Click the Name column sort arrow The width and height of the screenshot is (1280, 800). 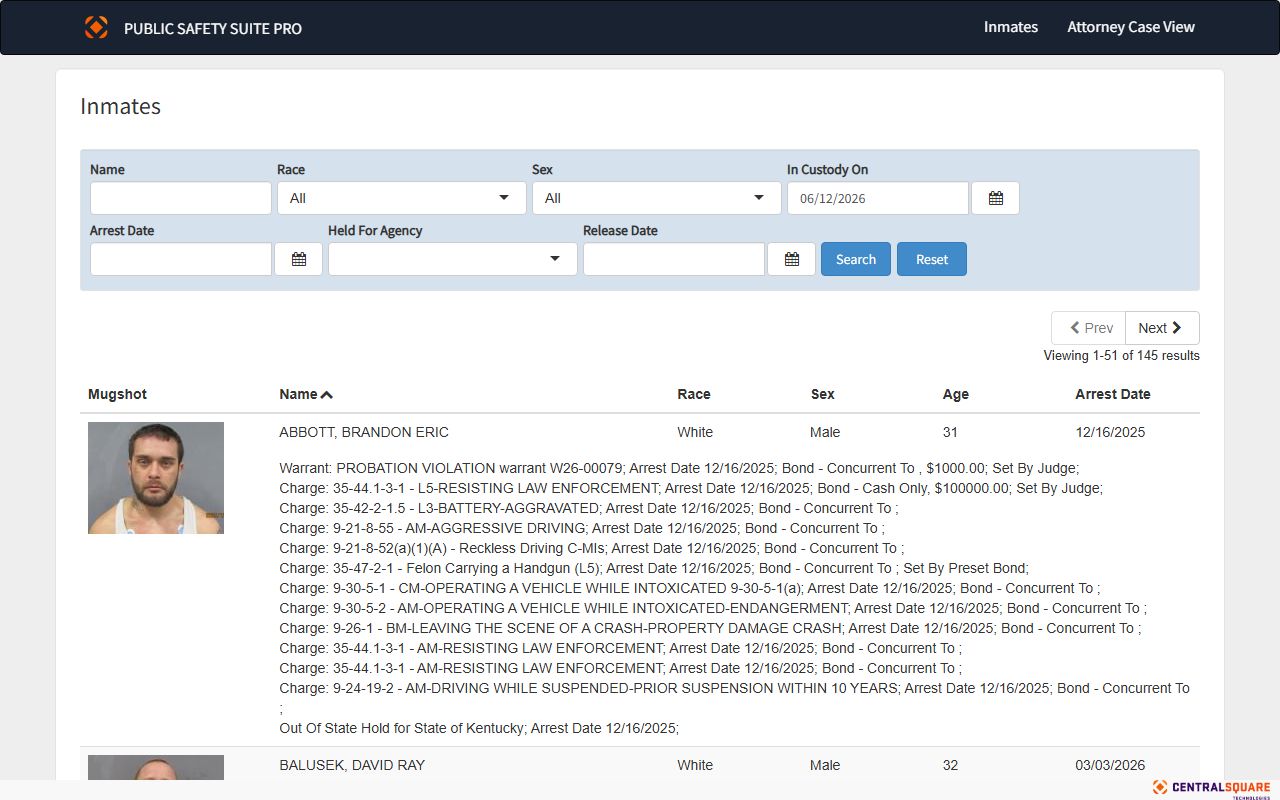tap(326, 395)
